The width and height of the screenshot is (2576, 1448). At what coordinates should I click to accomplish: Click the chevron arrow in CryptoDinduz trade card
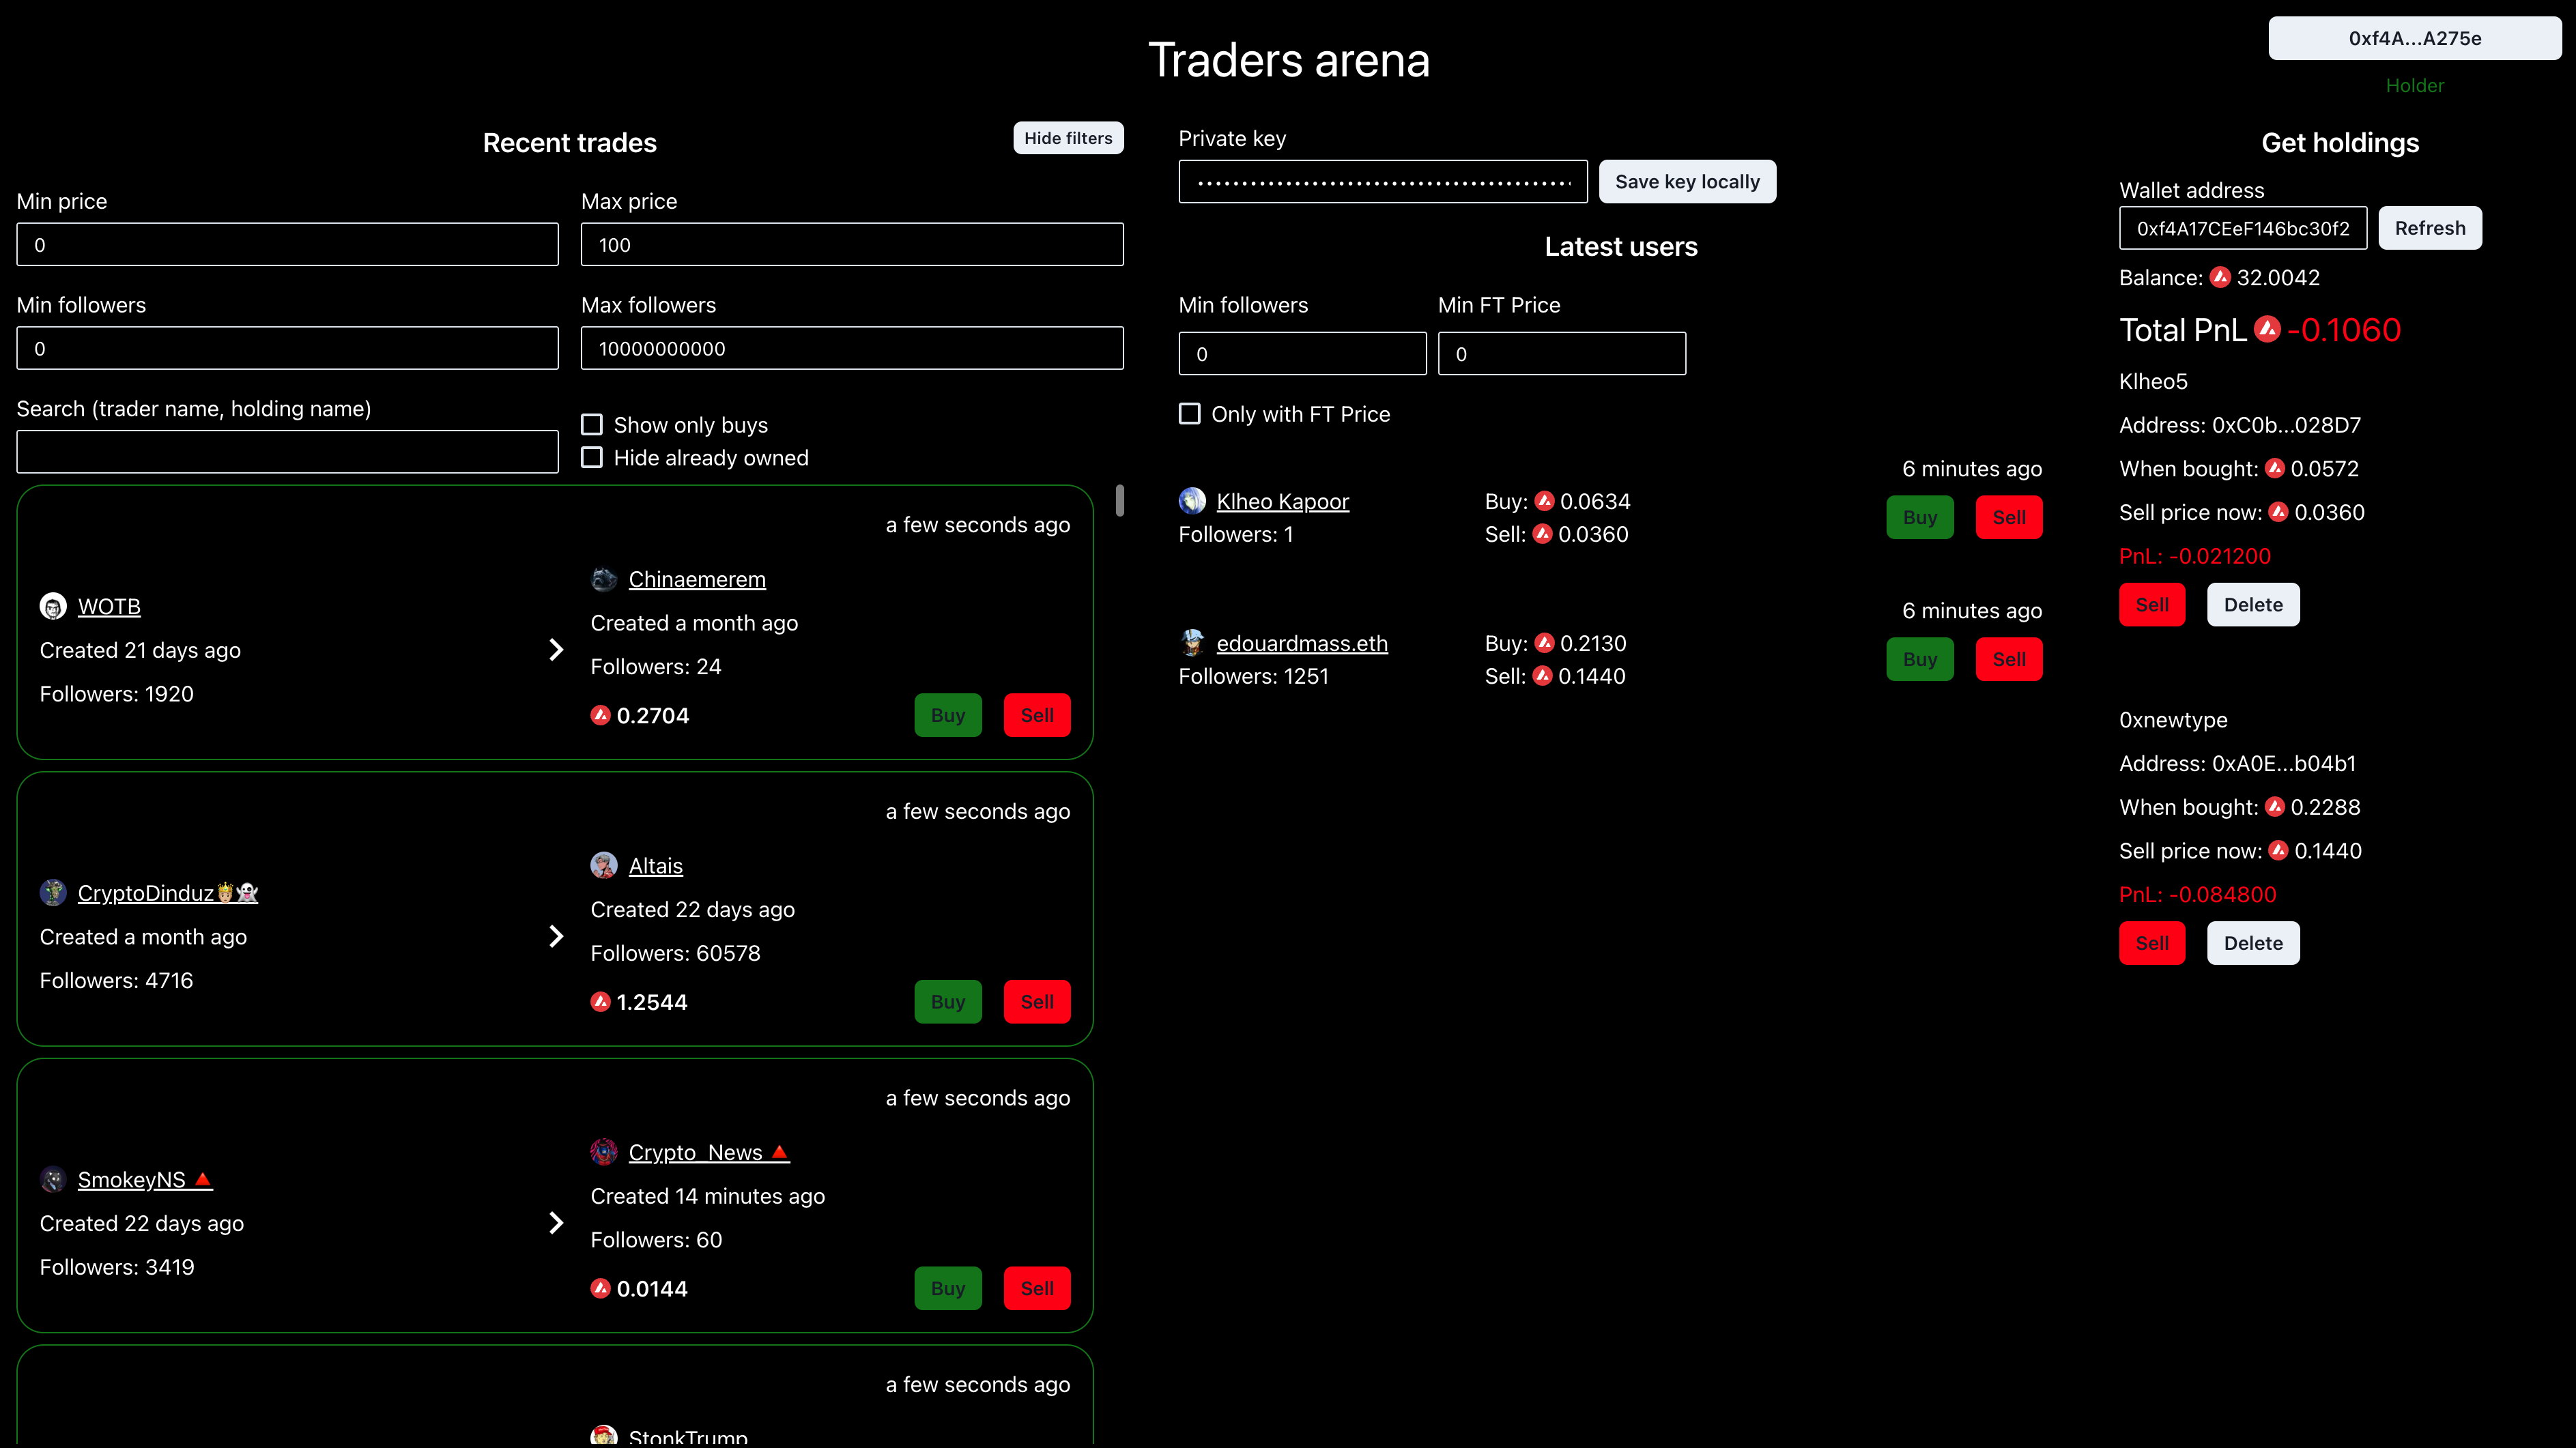tap(556, 936)
